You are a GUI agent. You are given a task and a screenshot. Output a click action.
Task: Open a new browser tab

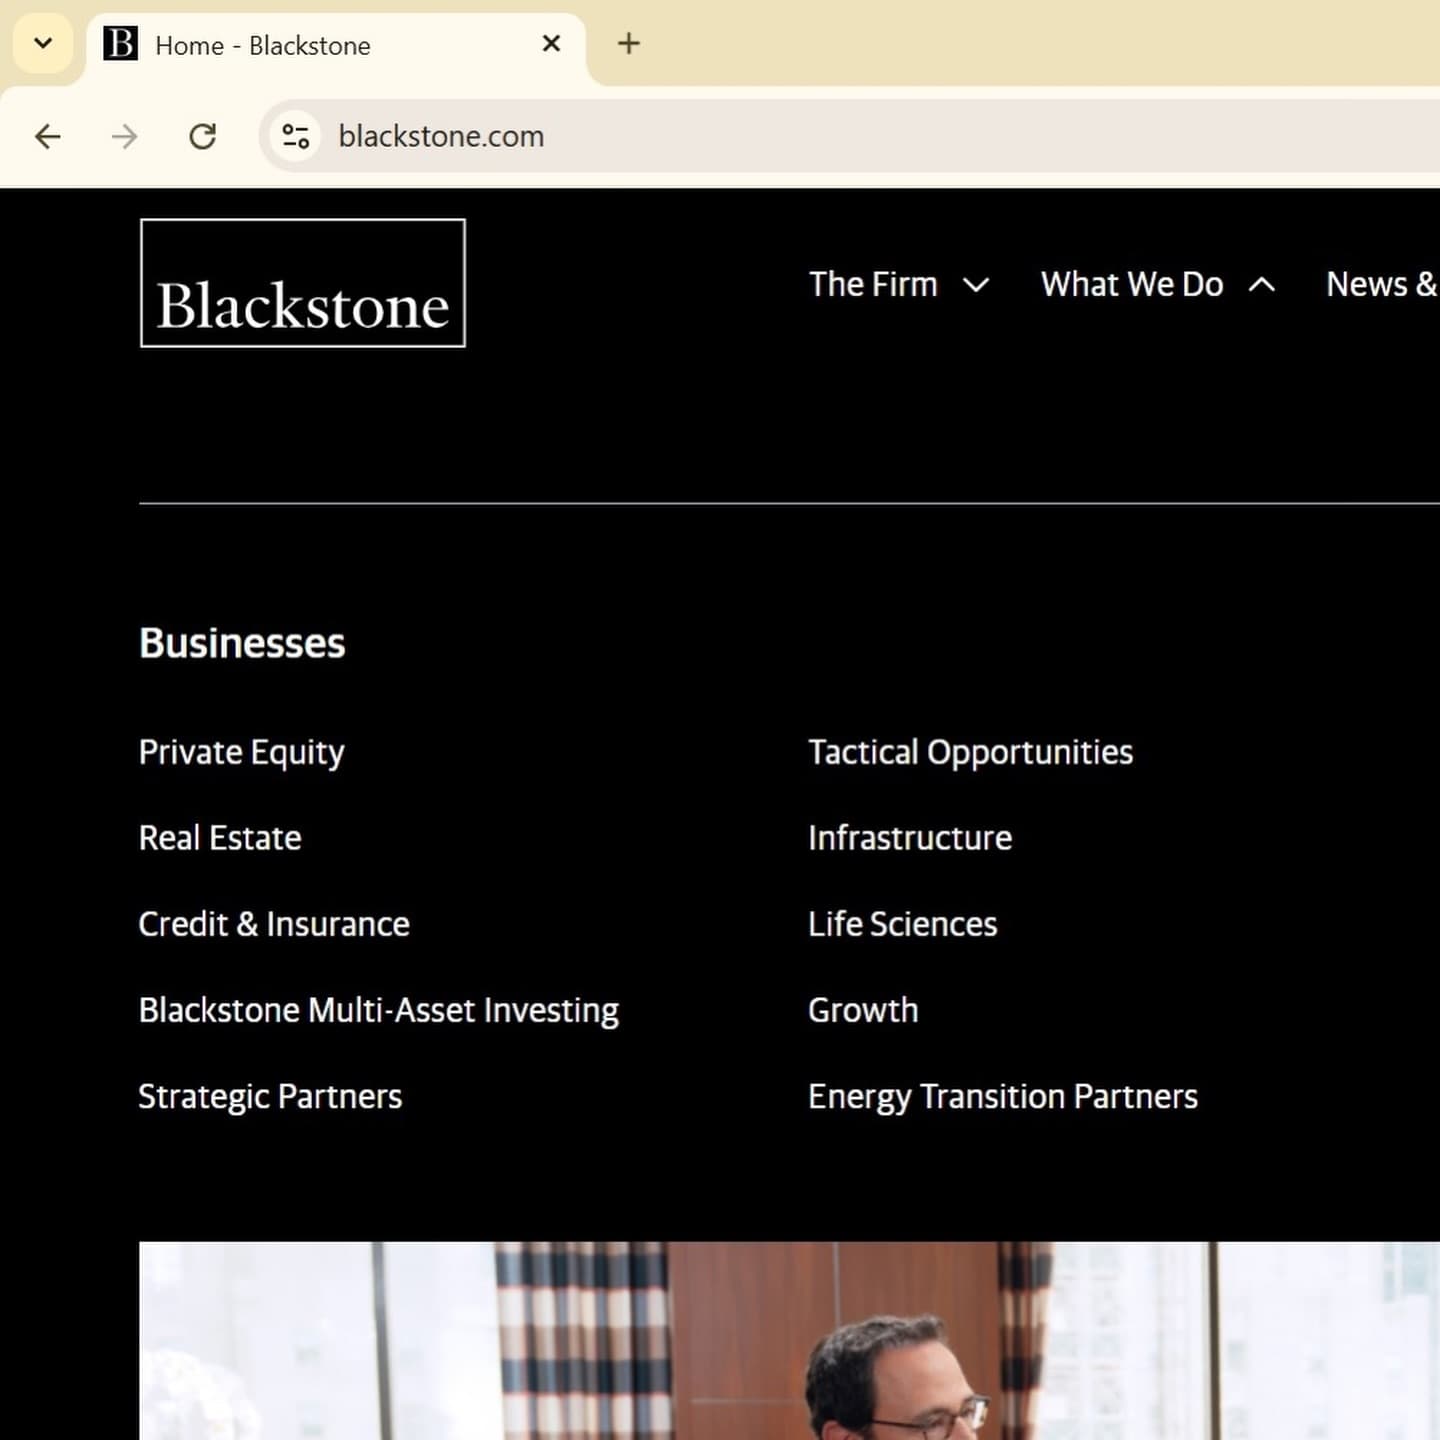[x=629, y=44]
